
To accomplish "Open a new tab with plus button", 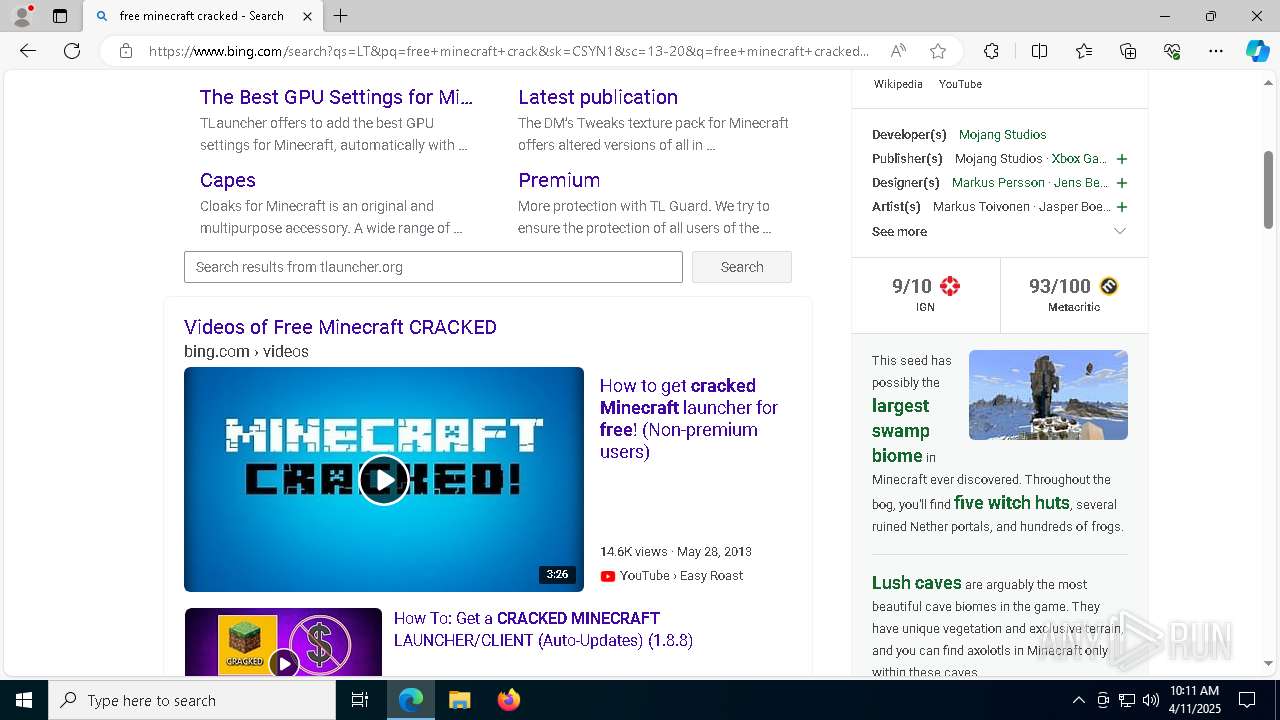I will click(341, 16).
